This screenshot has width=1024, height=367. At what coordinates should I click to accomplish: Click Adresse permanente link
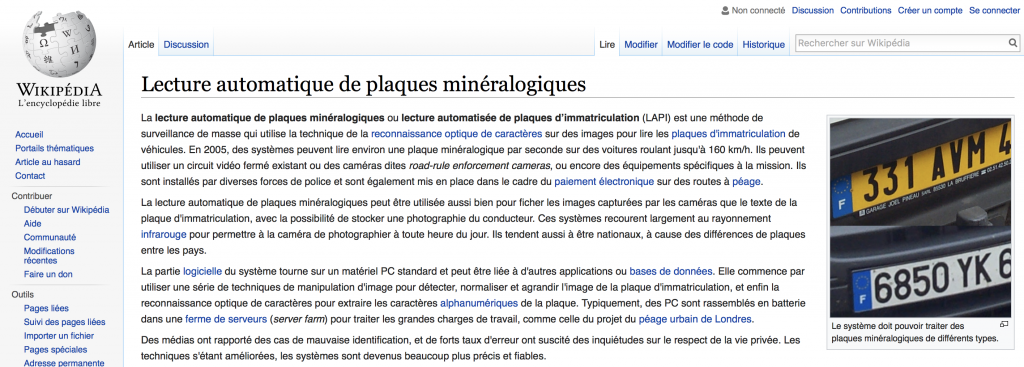coord(64,363)
